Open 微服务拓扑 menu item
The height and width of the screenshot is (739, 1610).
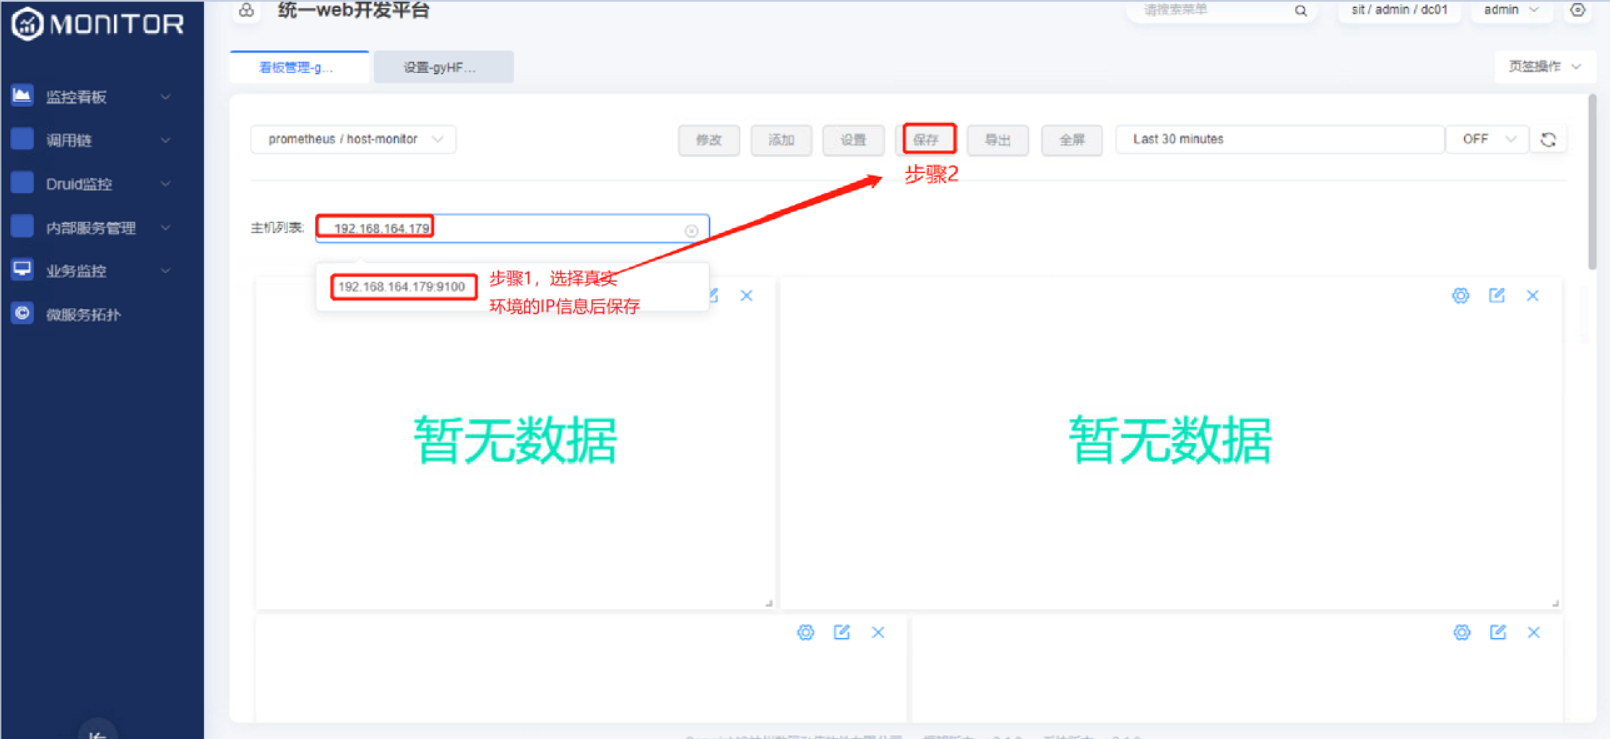tap(102, 314)
